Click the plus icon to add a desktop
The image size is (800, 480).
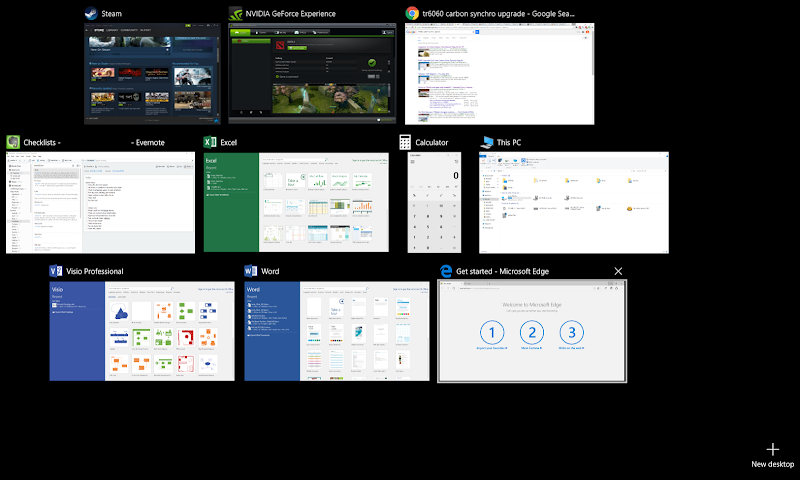(x=772, y=449)
